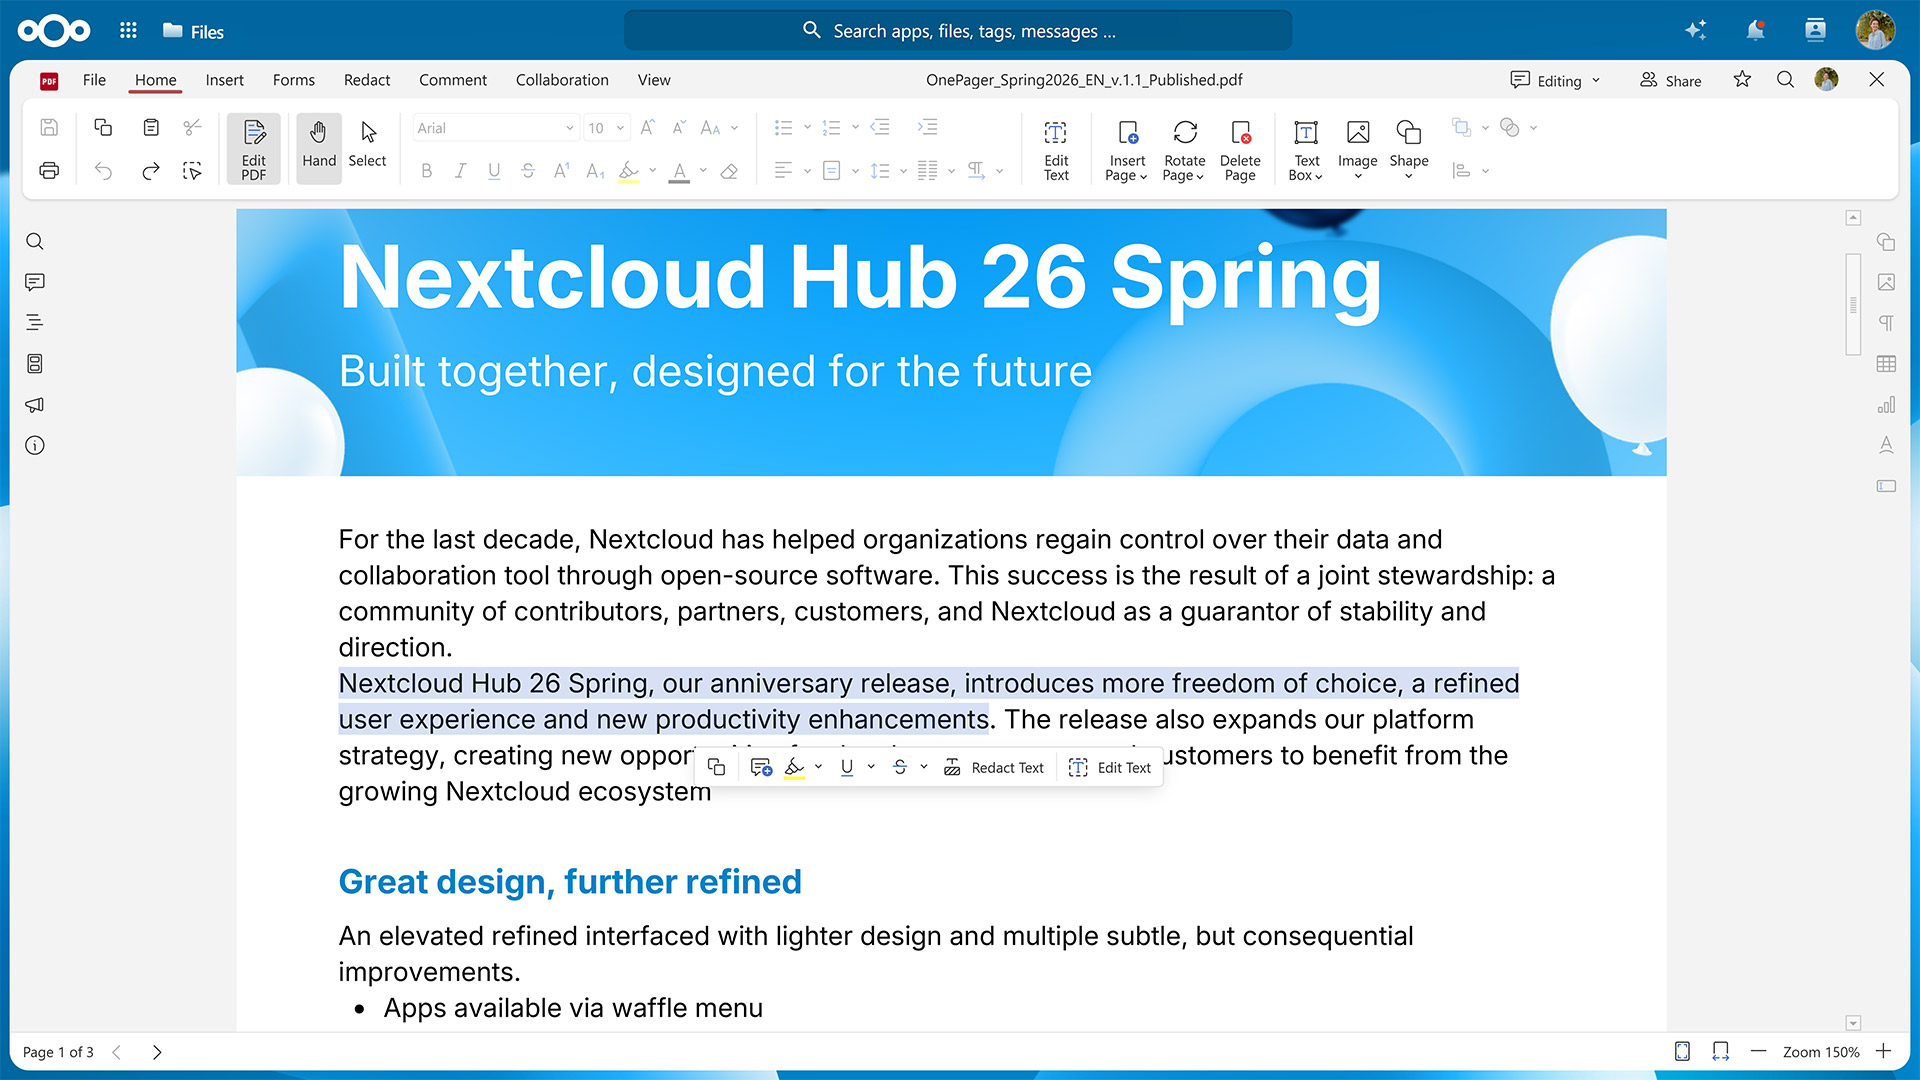Show the Headings navigation panel
The height and width of the screenshot is (1080, 1920).
[35, 323]
